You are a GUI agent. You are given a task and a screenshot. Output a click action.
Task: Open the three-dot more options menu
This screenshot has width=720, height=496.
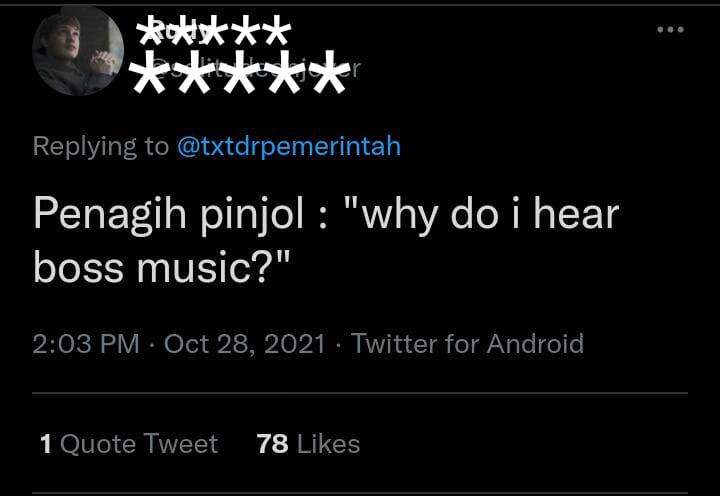click(670, 30)
